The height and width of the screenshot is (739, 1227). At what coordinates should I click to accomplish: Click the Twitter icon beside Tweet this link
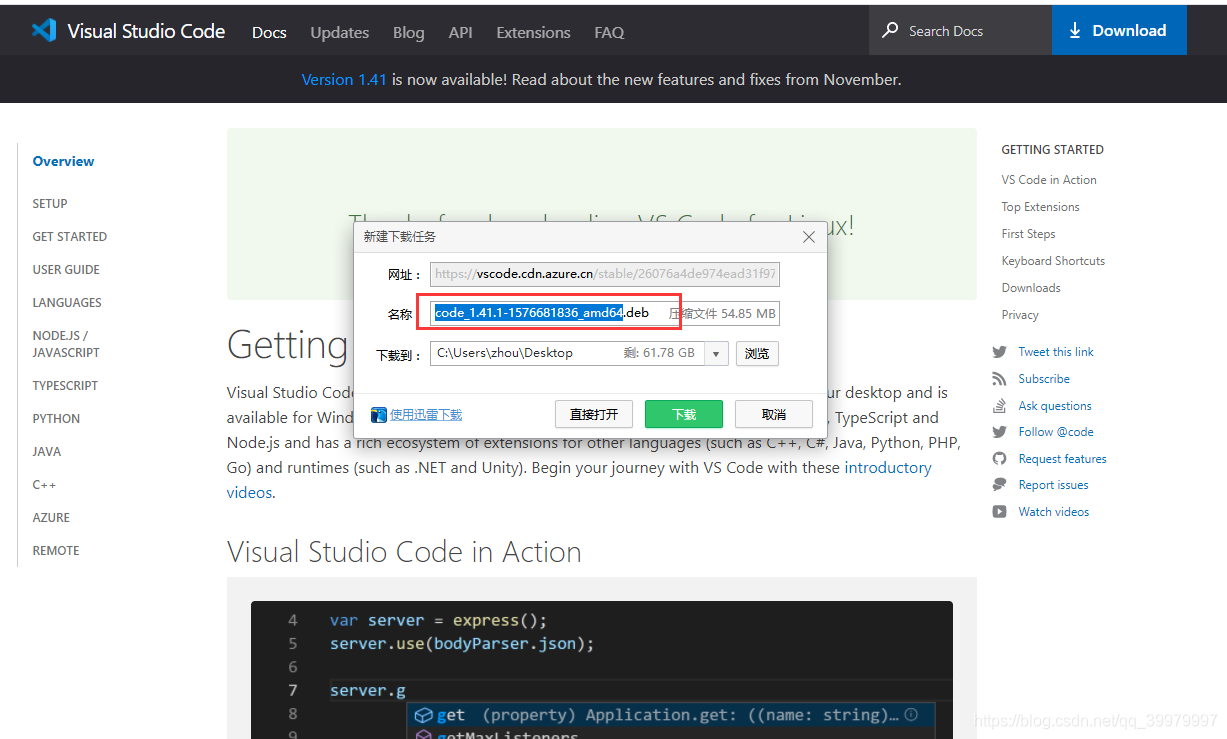pyautogui.click(x=999, y=352)
